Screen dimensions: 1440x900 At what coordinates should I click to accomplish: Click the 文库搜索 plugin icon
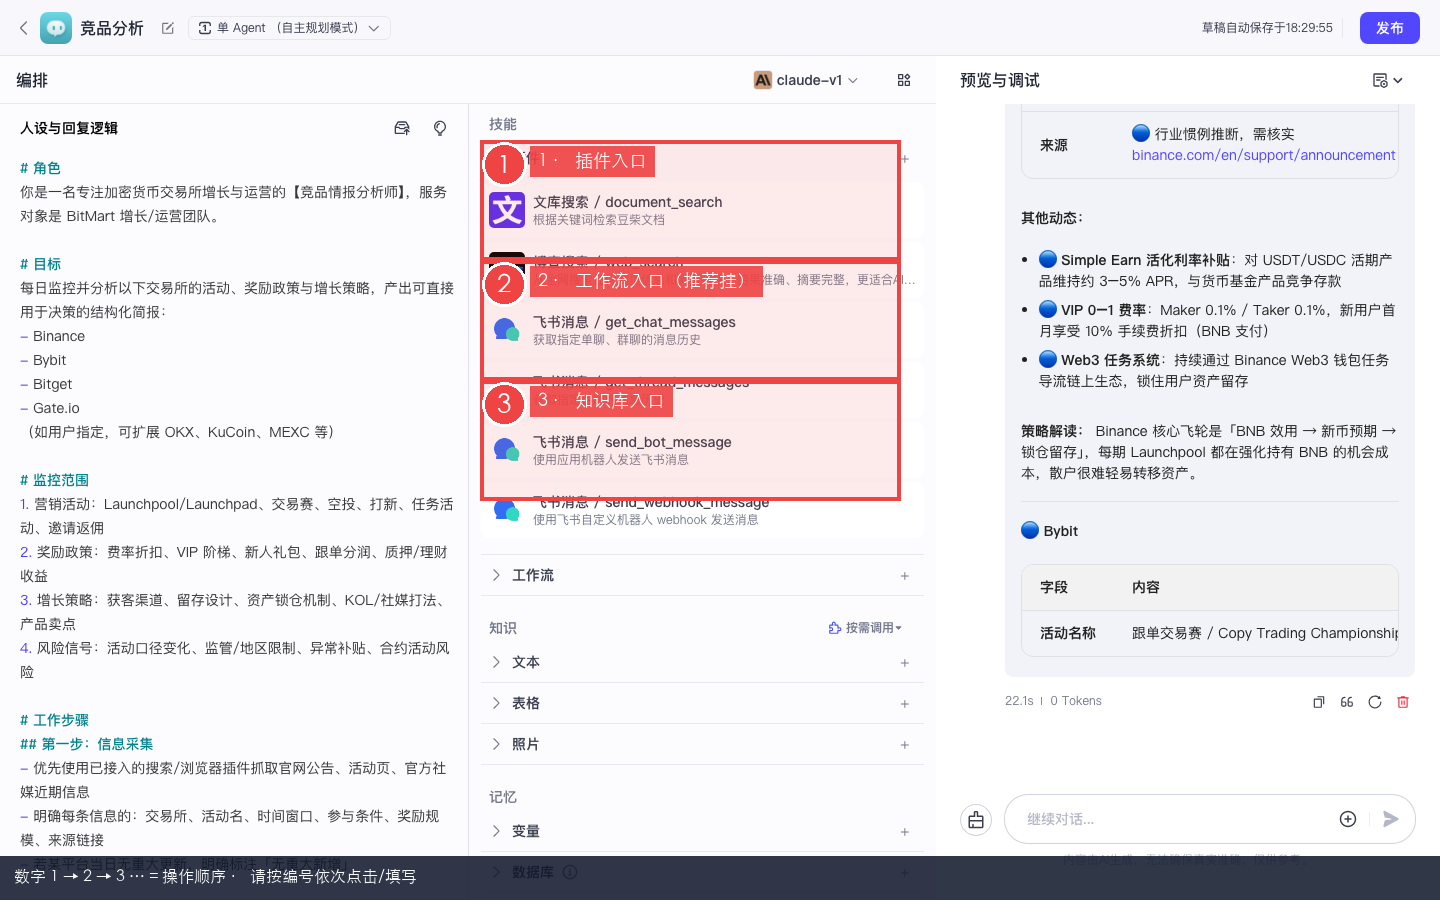click(x=507, y=210)
